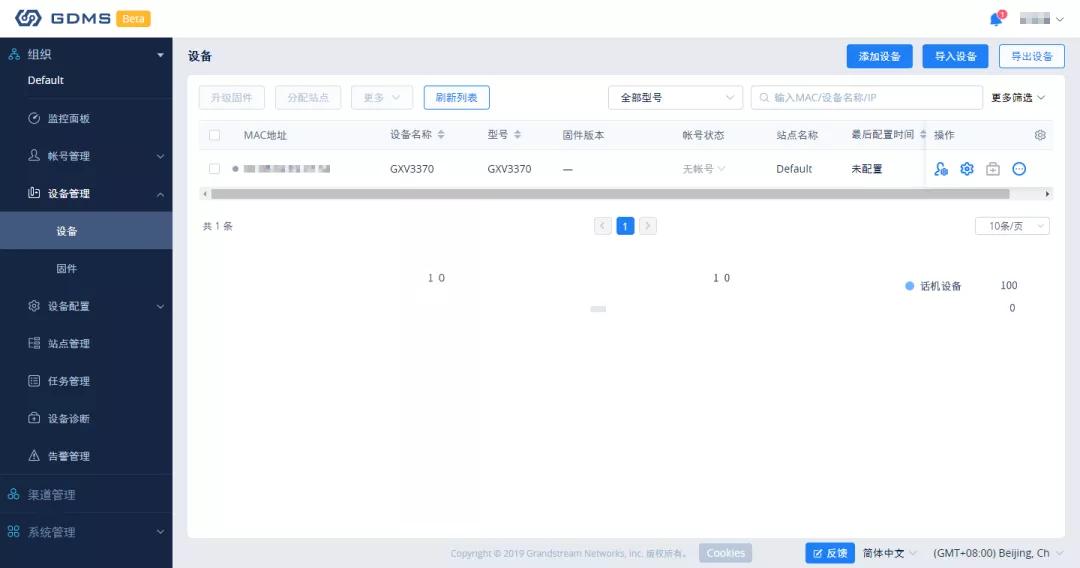Viewport: 1080px width, 568px height.
Task: Open the user account dropdown
Action: [x=1041, y=19]
